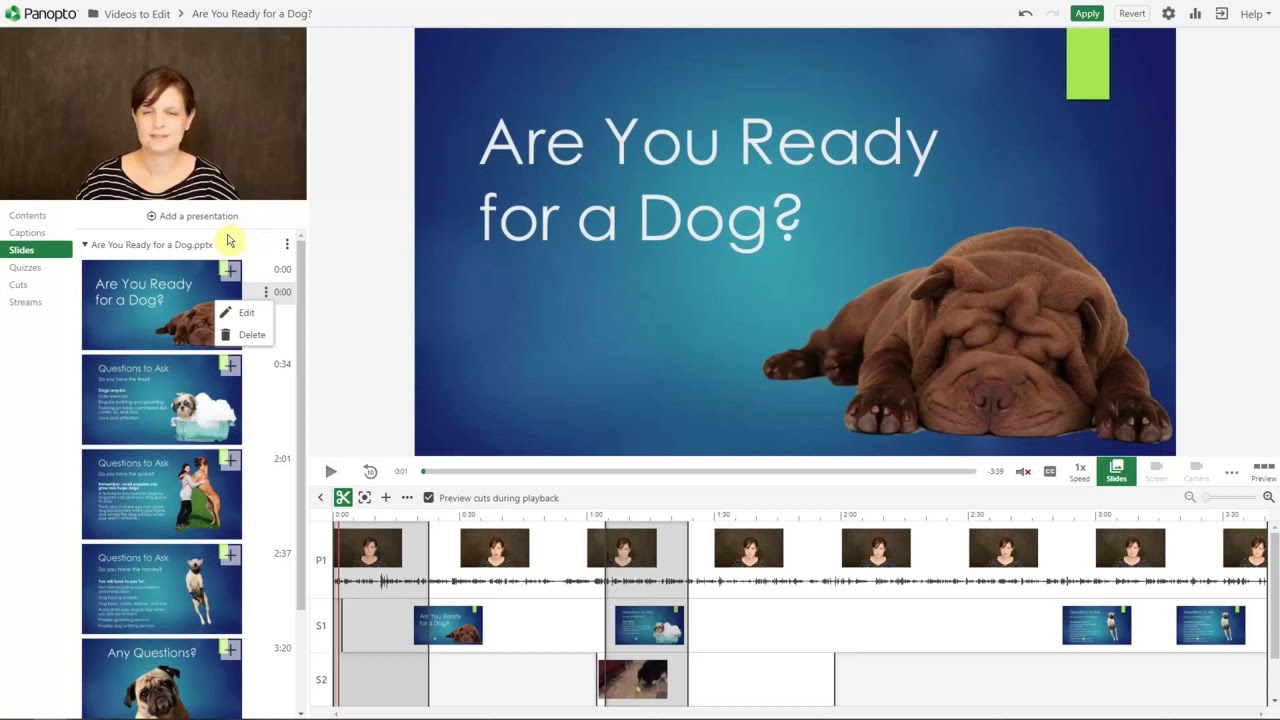1280x720 pixels.
Task: Change the 1x playback speed
Action: [1080, 472]
